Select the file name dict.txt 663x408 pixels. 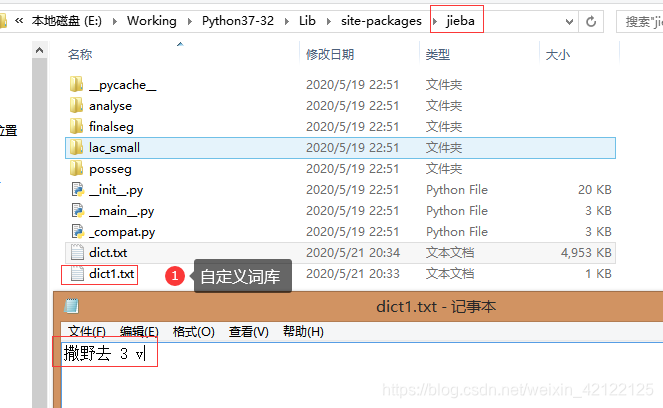(108, 253)
